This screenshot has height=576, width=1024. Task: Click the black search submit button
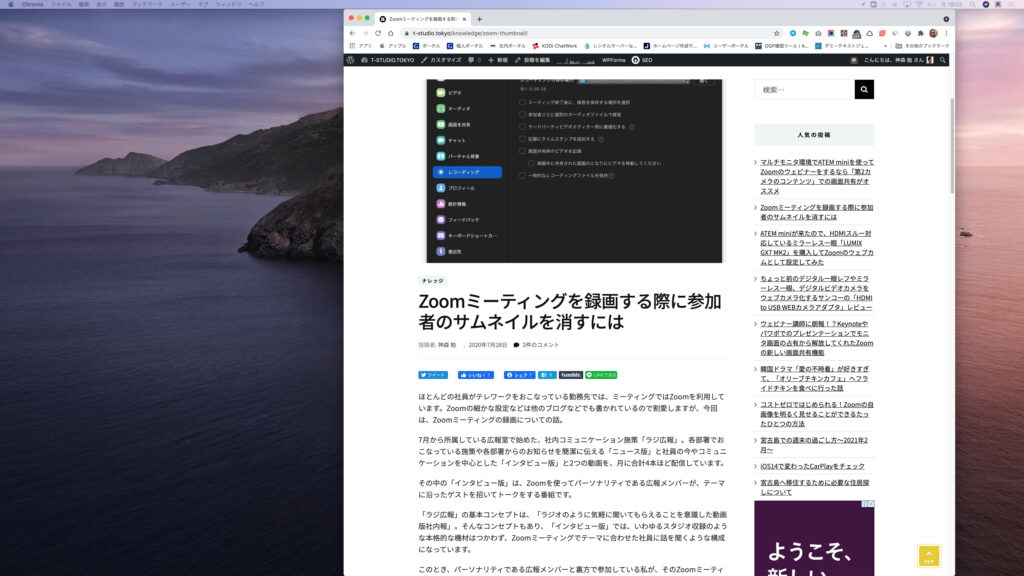(864, 89)
